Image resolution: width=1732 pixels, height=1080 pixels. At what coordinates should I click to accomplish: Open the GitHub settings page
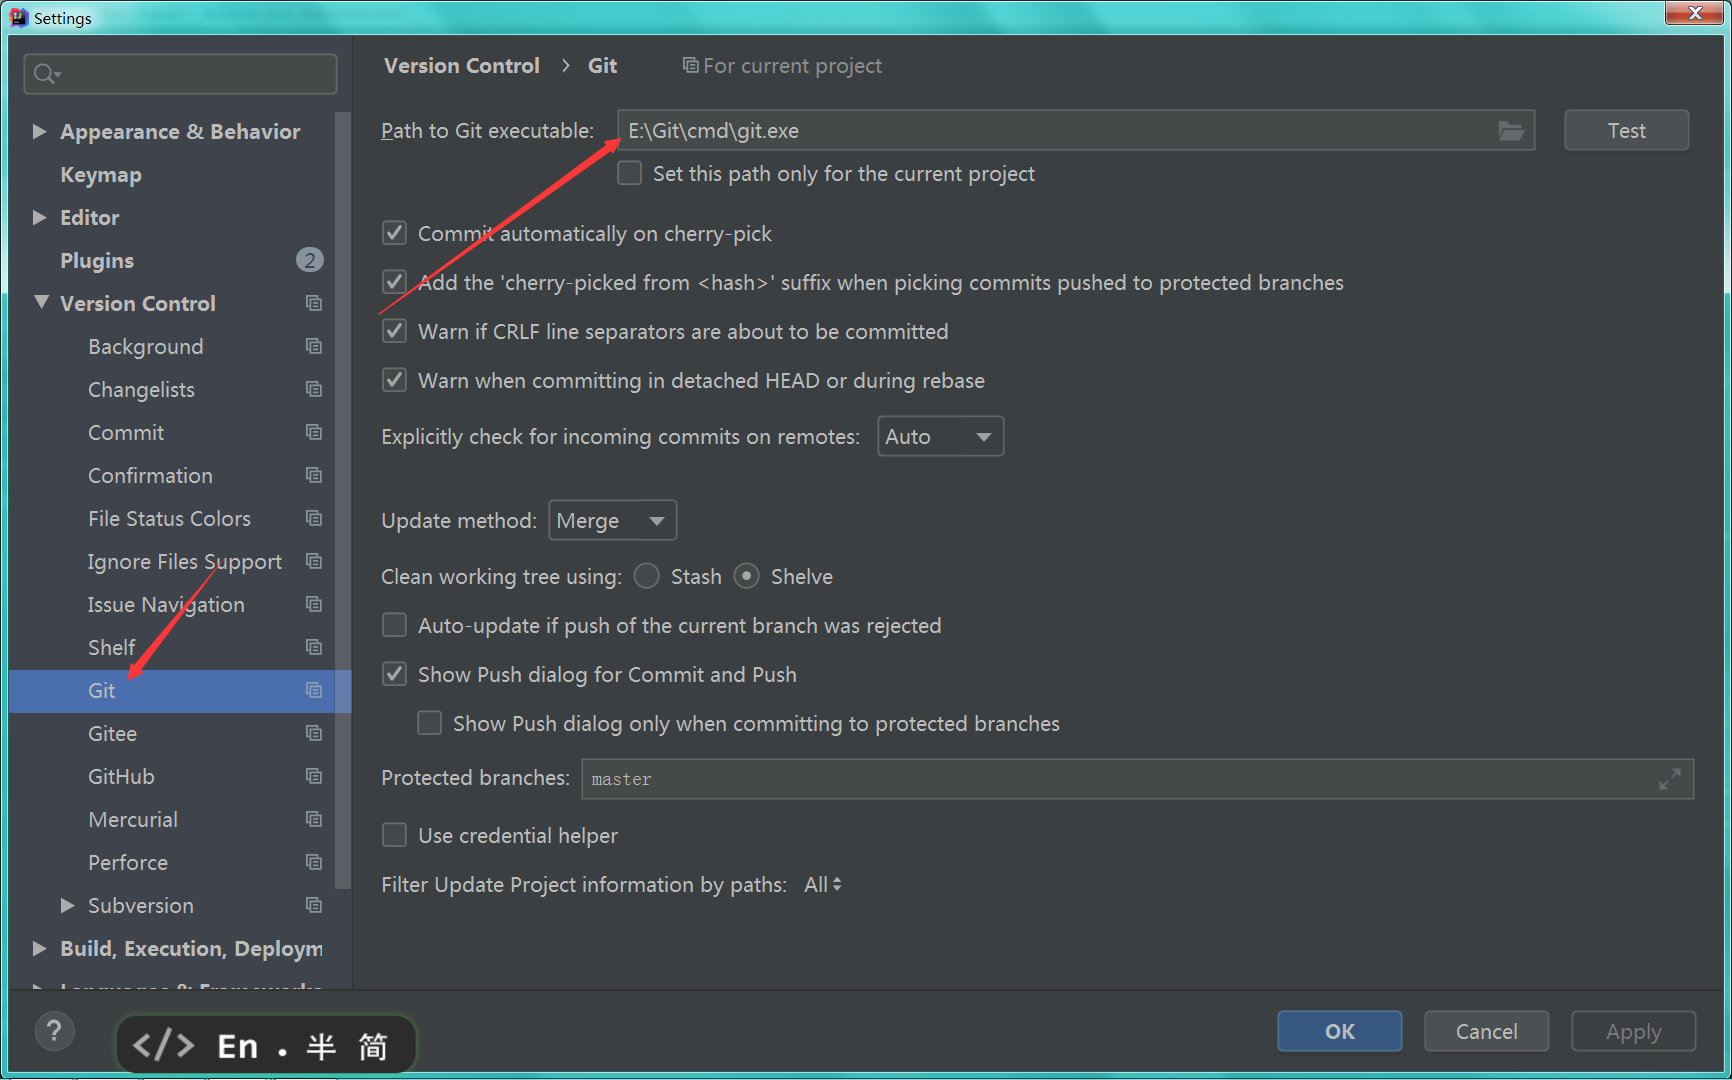121,777
